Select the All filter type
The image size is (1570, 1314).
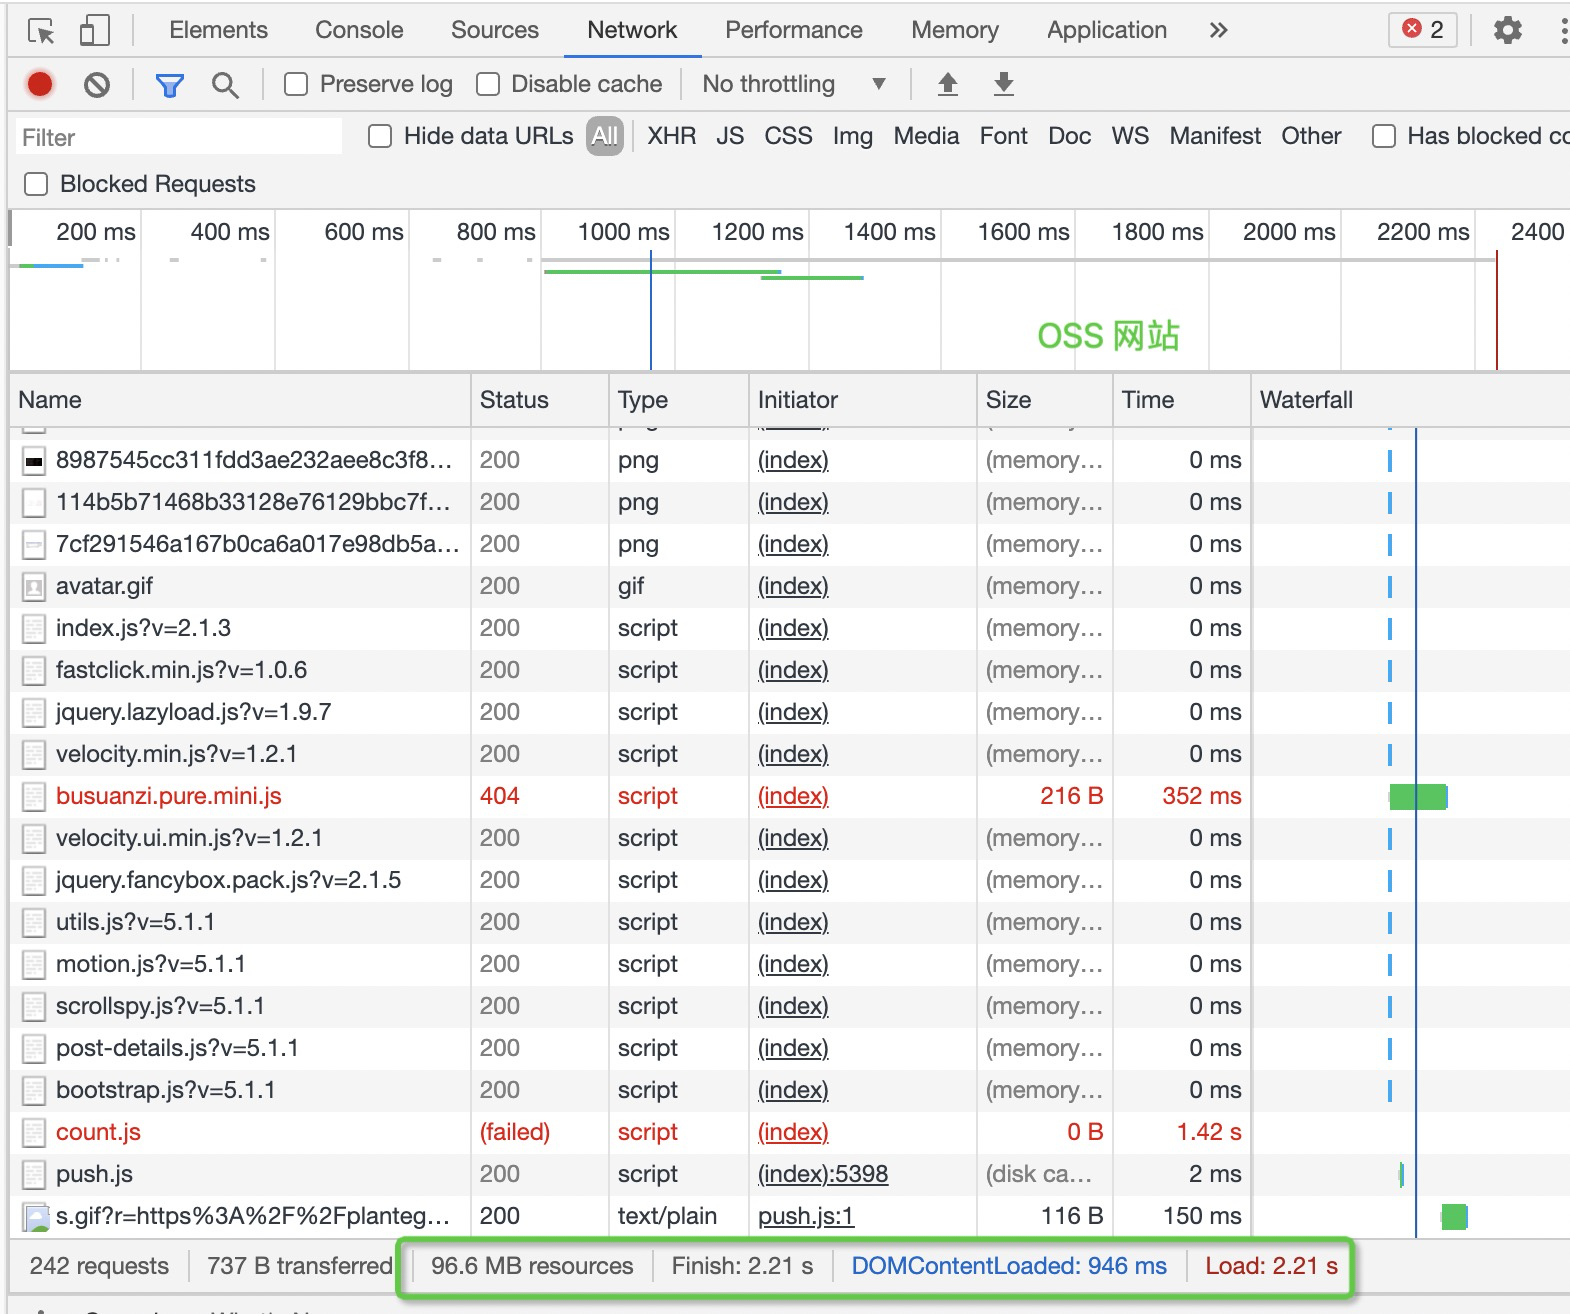605,136
